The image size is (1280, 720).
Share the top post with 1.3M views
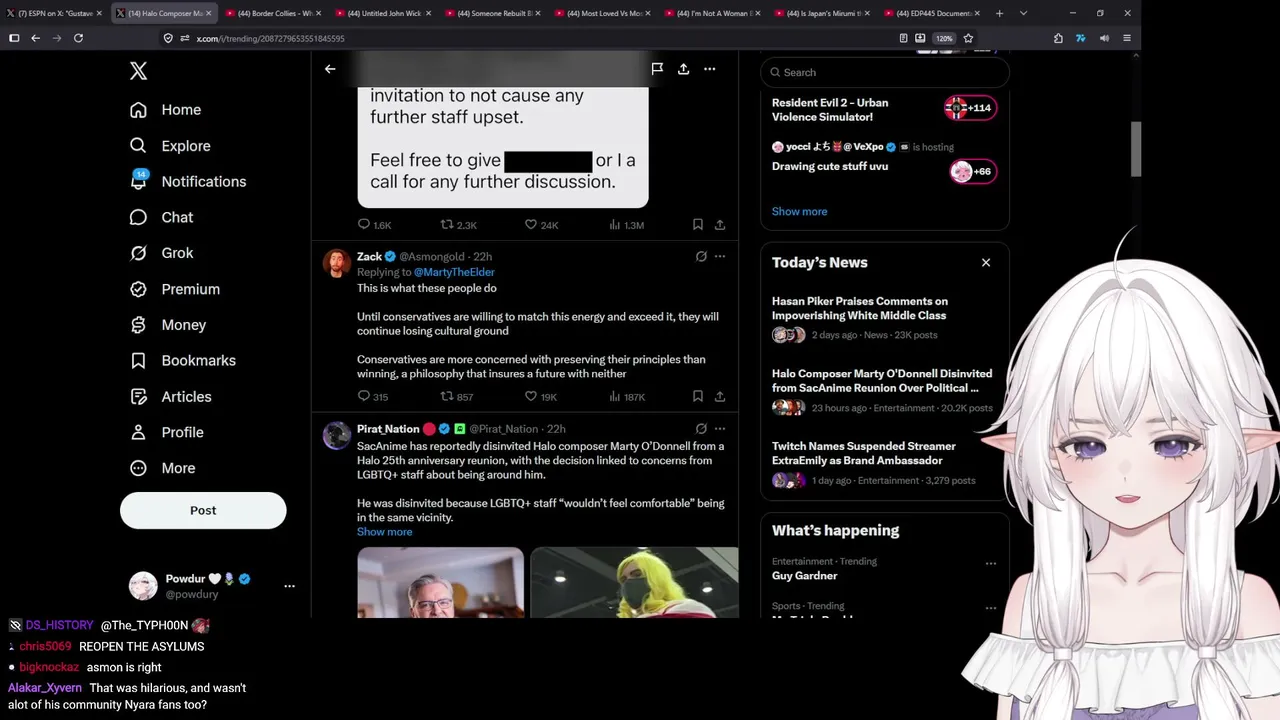click(719, 225)
